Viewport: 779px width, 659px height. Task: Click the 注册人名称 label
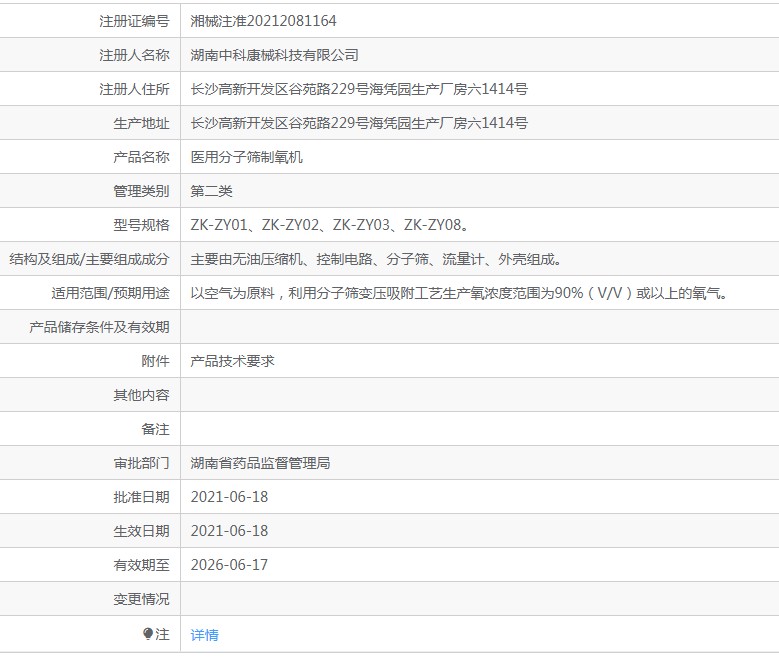pyautogui.click(x=134, y=55)
